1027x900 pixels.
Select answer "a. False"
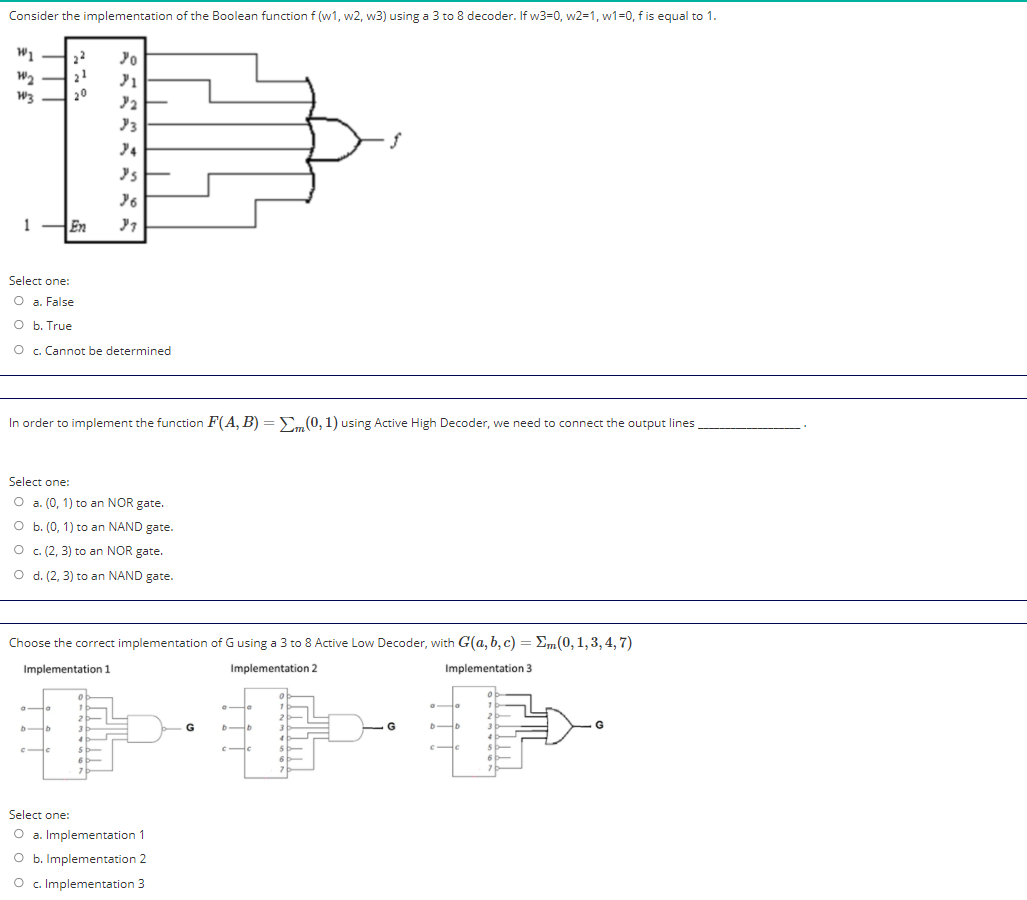click(x=17, y=301)
